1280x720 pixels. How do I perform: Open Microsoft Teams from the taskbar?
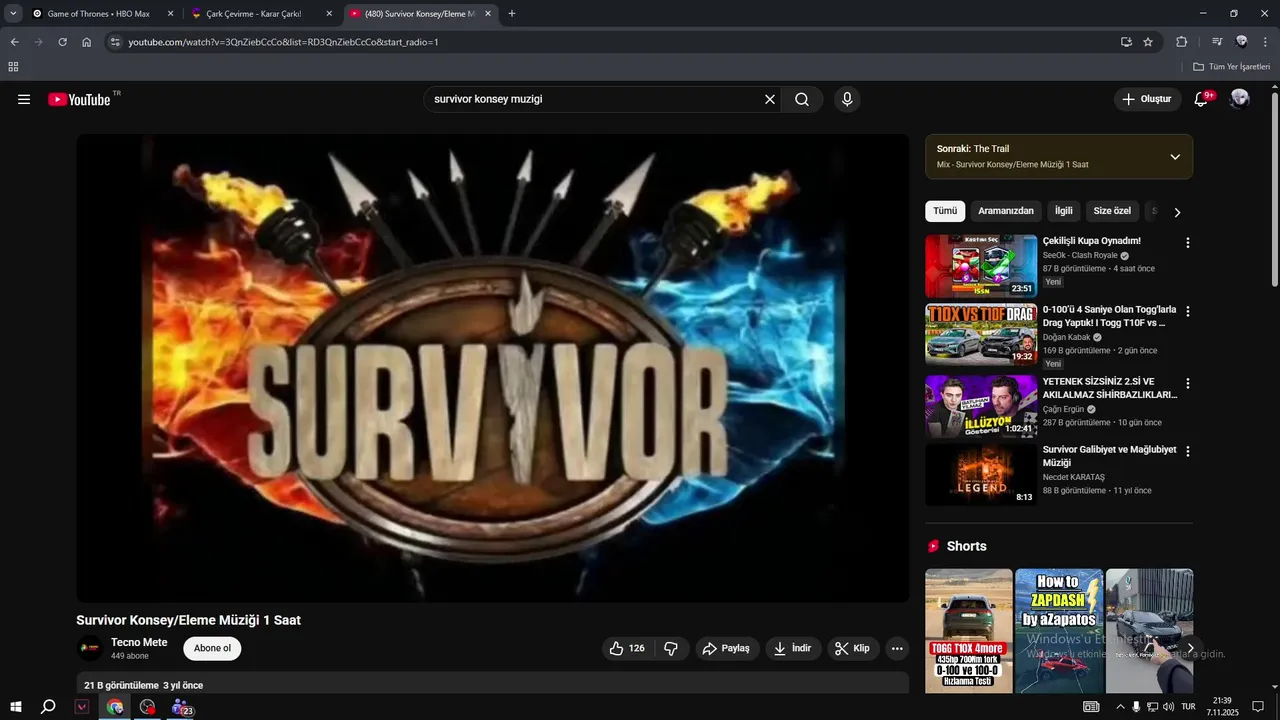pyautogui.click(x=181, y=707)
